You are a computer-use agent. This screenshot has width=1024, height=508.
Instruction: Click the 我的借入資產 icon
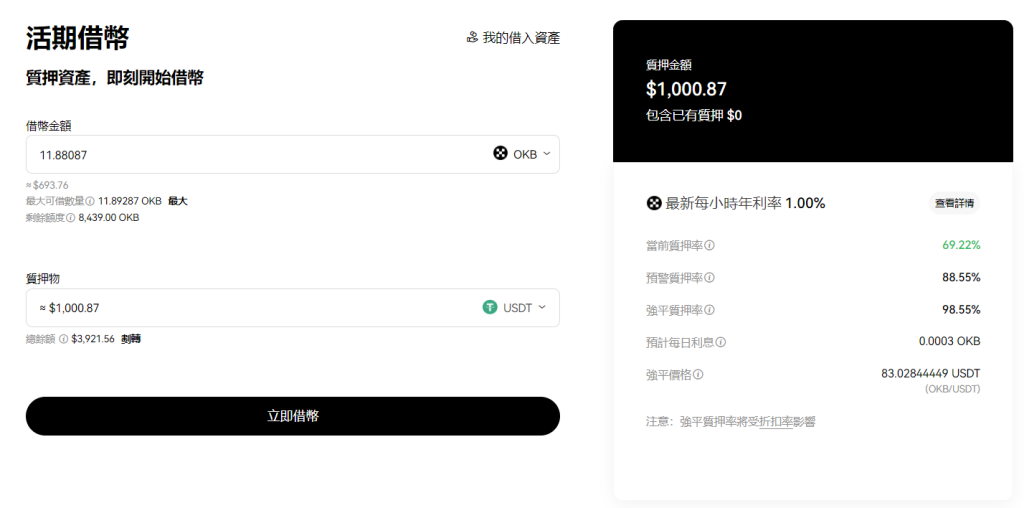pyautogui.click(x=472, y=38)
